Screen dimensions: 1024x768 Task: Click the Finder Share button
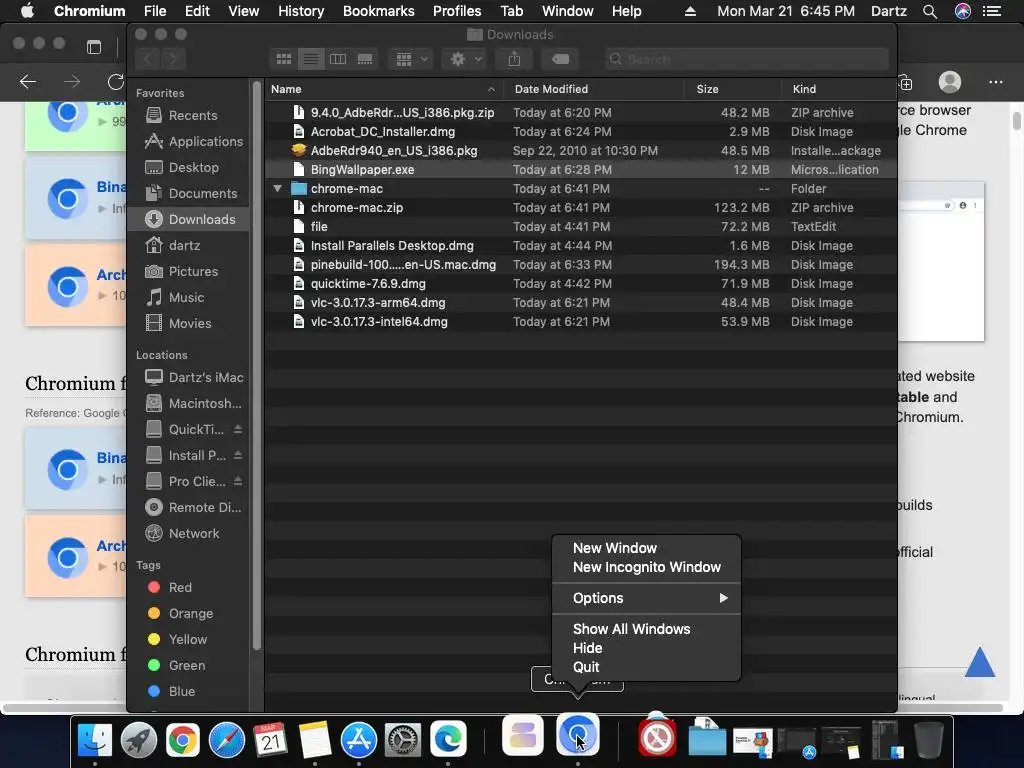[515, 59]
